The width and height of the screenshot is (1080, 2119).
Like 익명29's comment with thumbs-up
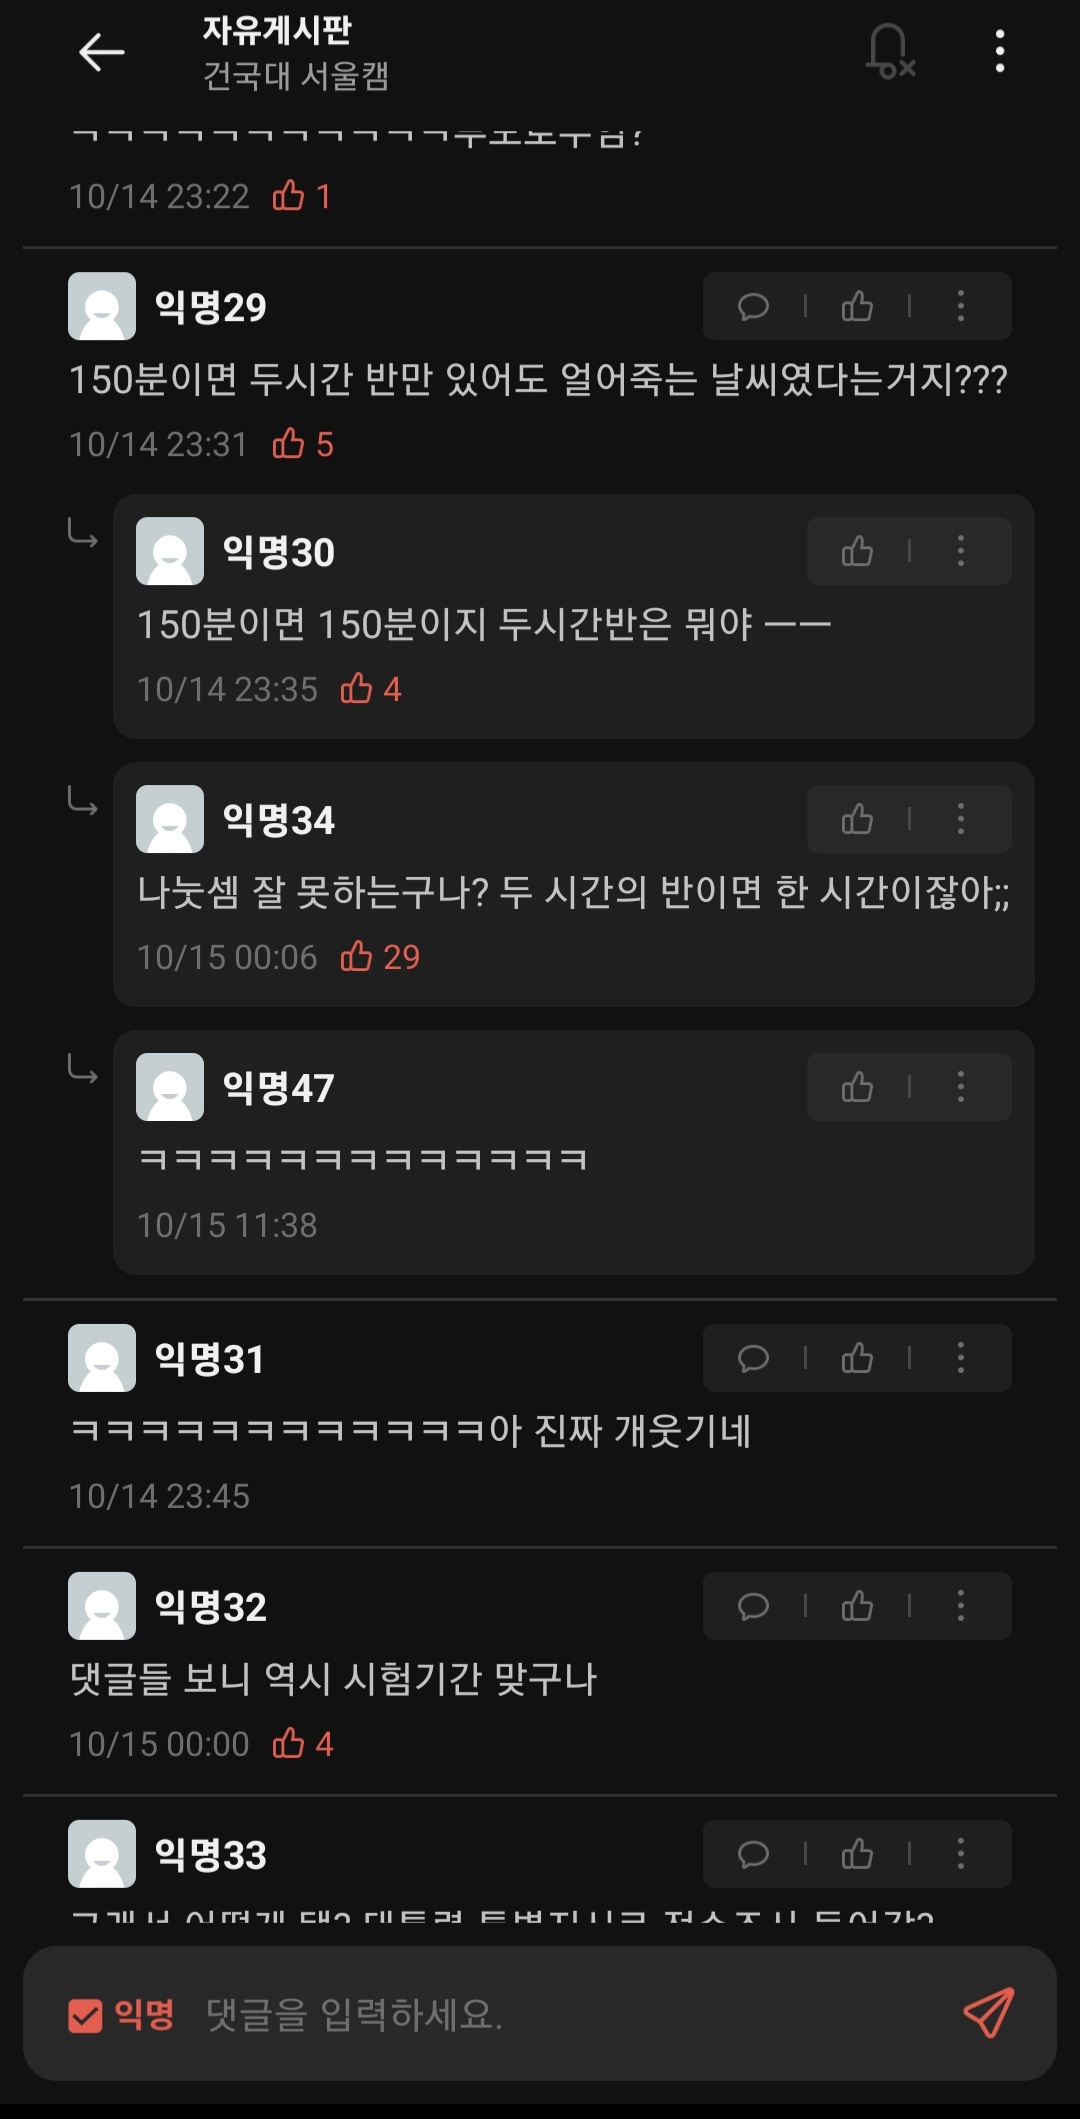pyautogui.click(x=857, y=306)
